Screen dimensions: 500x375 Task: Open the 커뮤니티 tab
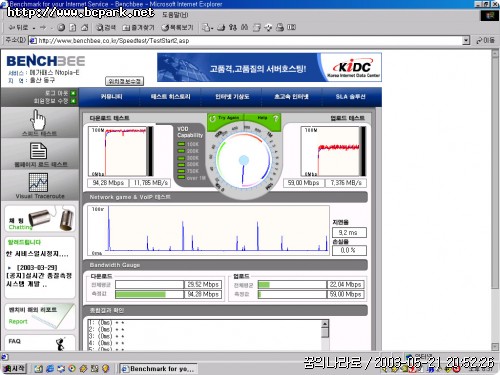click(x=111, y=97)
